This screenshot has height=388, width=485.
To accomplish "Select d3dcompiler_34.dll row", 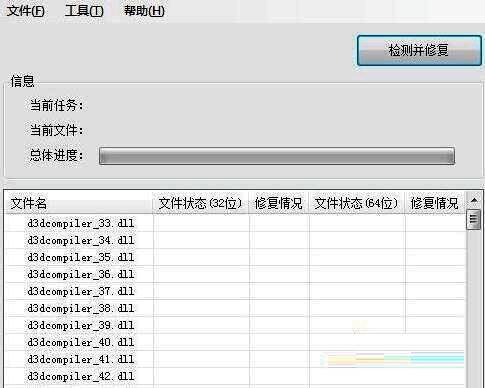I will pos(236,240).
